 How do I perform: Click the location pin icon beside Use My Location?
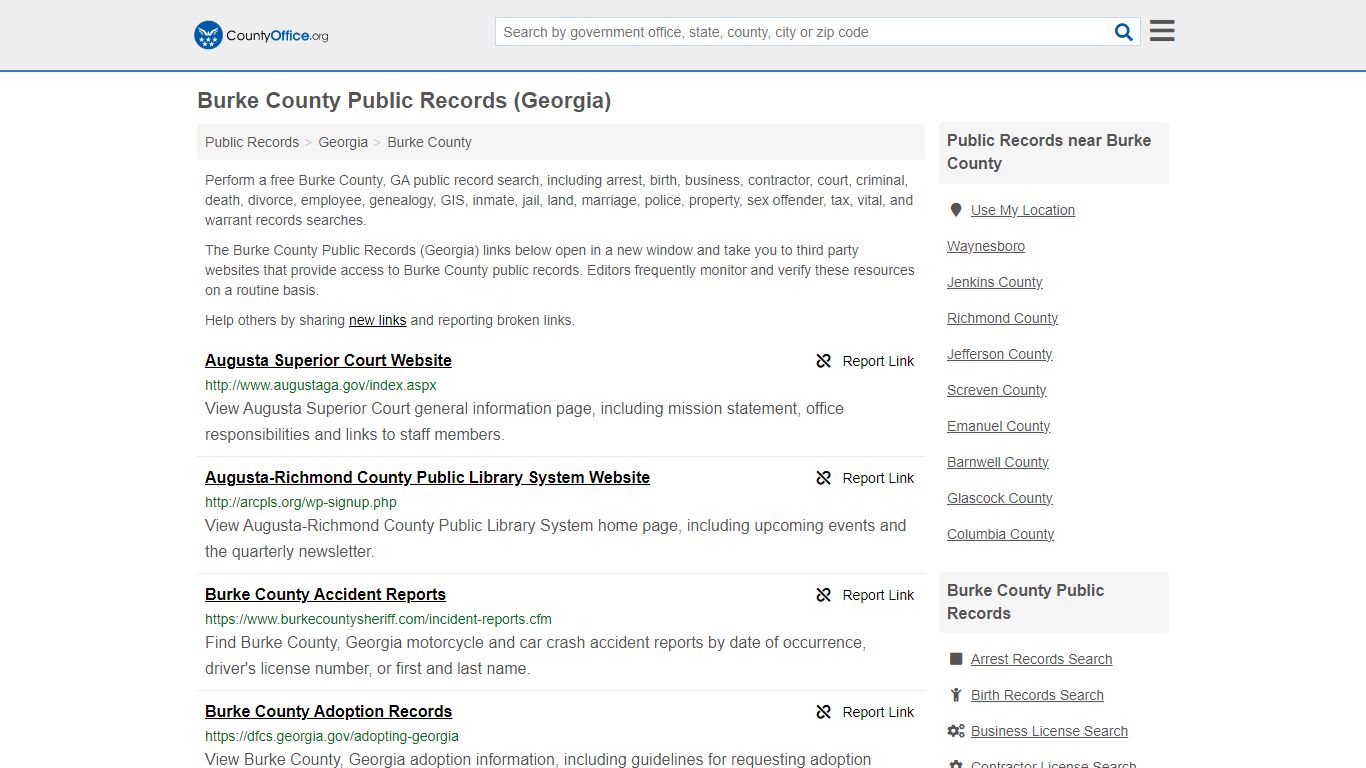click(956, 210)
